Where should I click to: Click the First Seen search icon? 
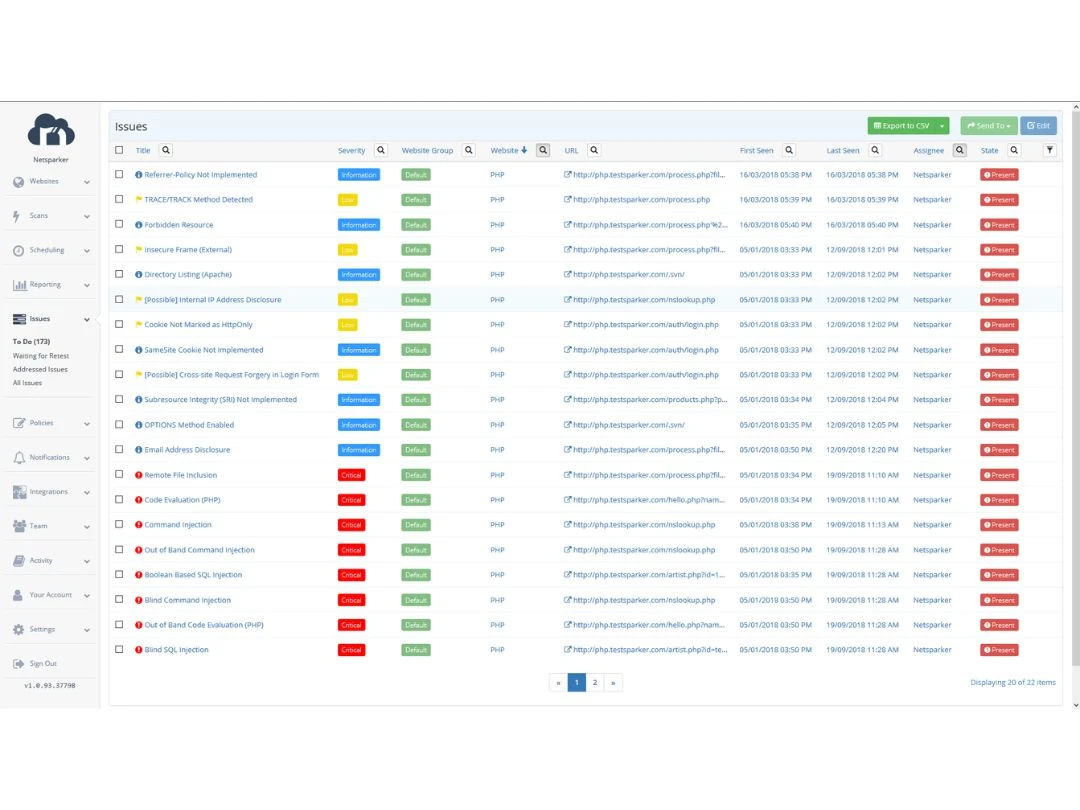[789, 150]
